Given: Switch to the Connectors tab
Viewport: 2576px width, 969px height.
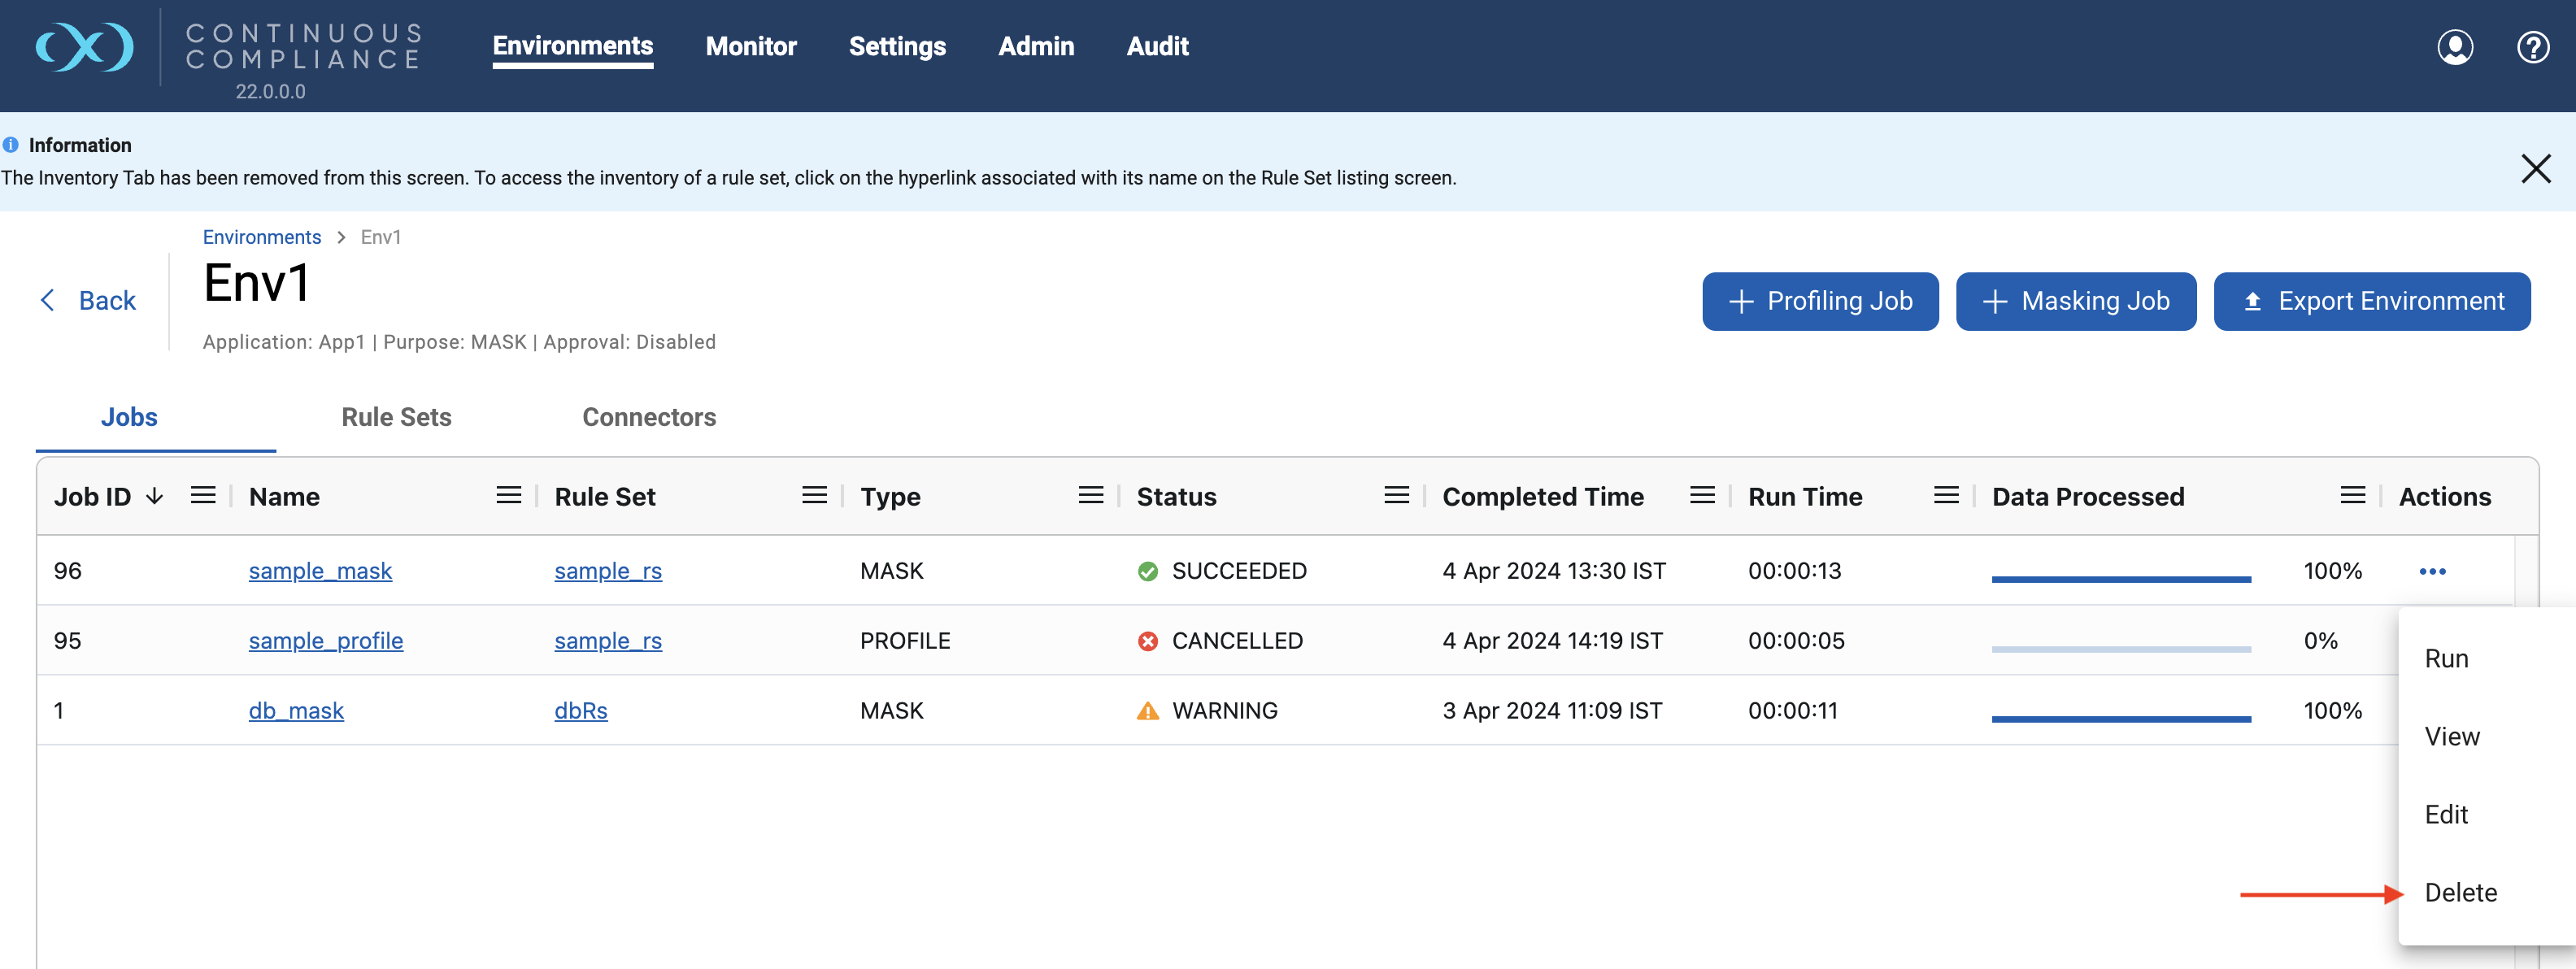Looking at the screenshot, I should click(x=648, y=417).
